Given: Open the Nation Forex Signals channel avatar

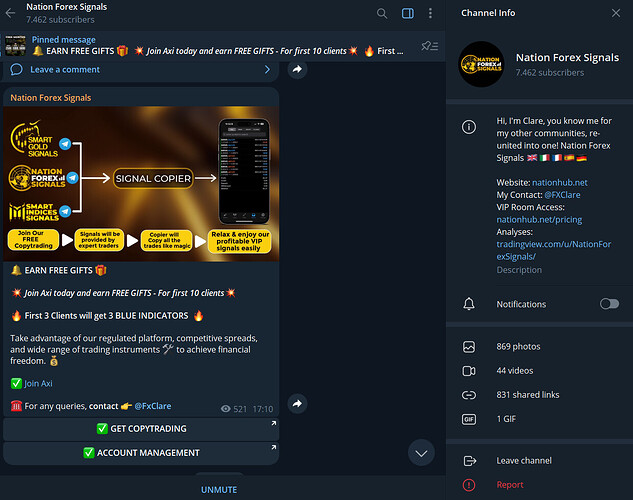Looking at the screenshot, I should tap(481, 64).
